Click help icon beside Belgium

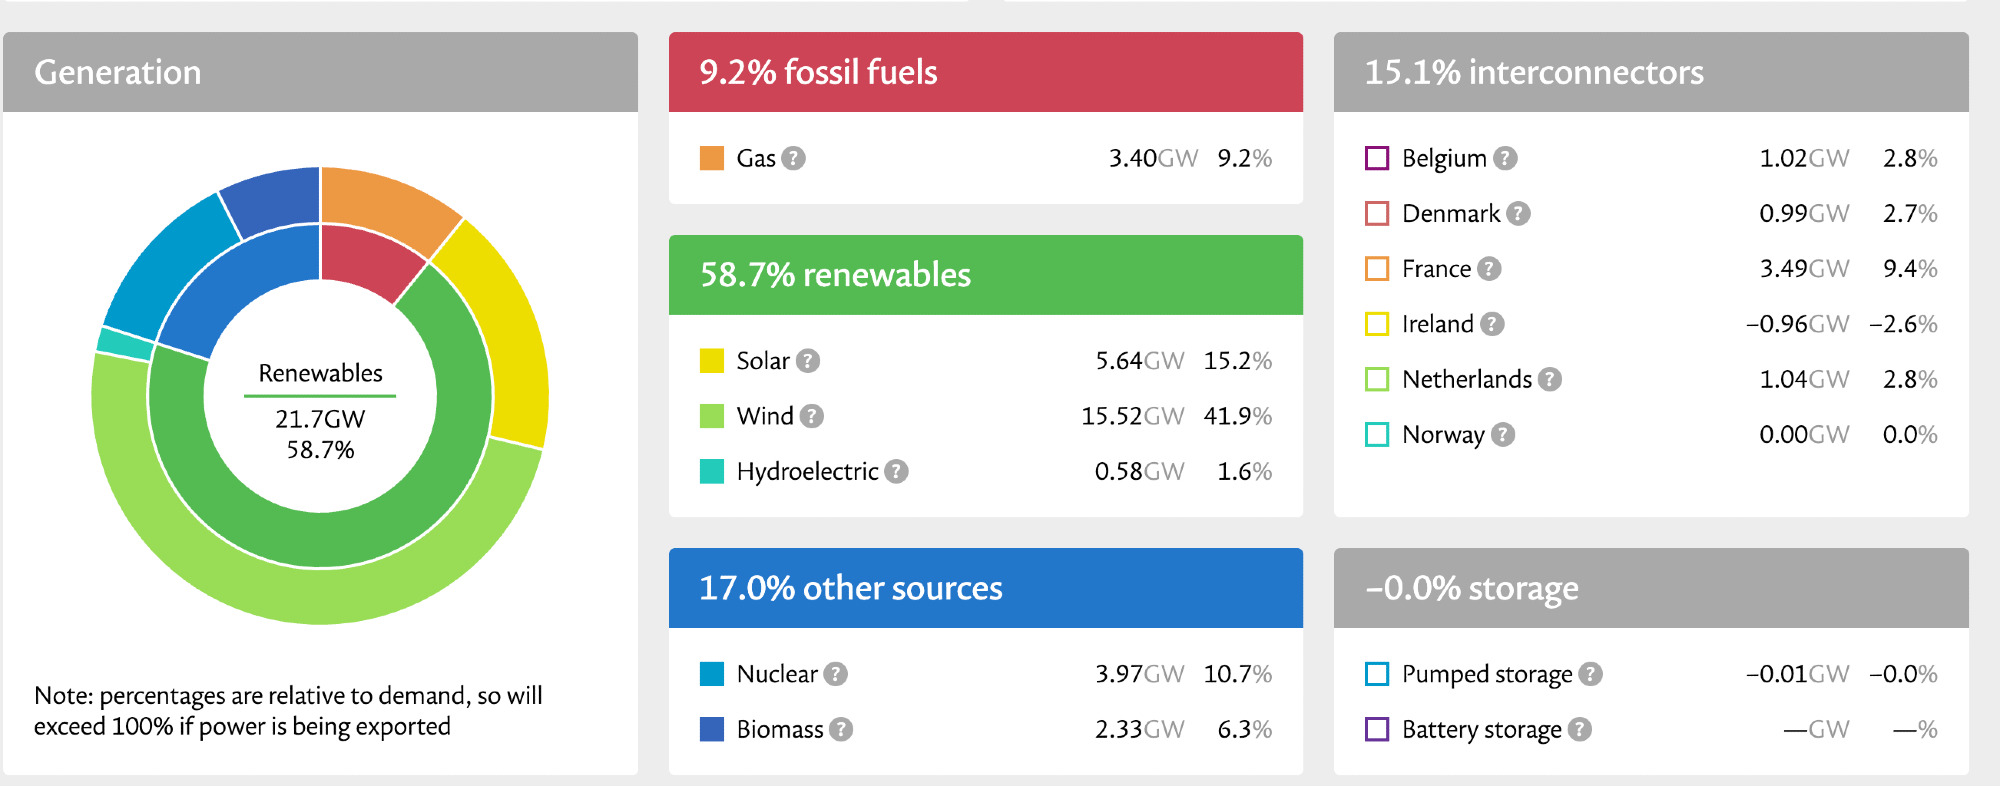[x=1505, y=158]
